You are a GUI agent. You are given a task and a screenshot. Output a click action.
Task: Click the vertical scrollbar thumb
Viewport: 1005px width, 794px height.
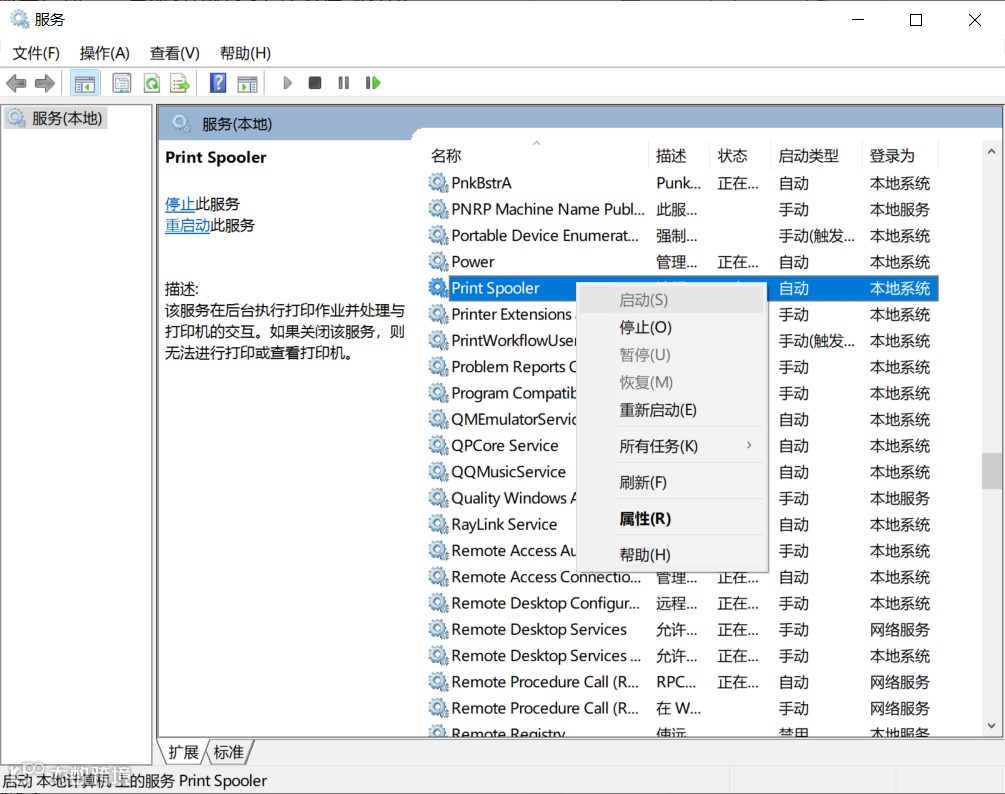[x=992, y=471]
